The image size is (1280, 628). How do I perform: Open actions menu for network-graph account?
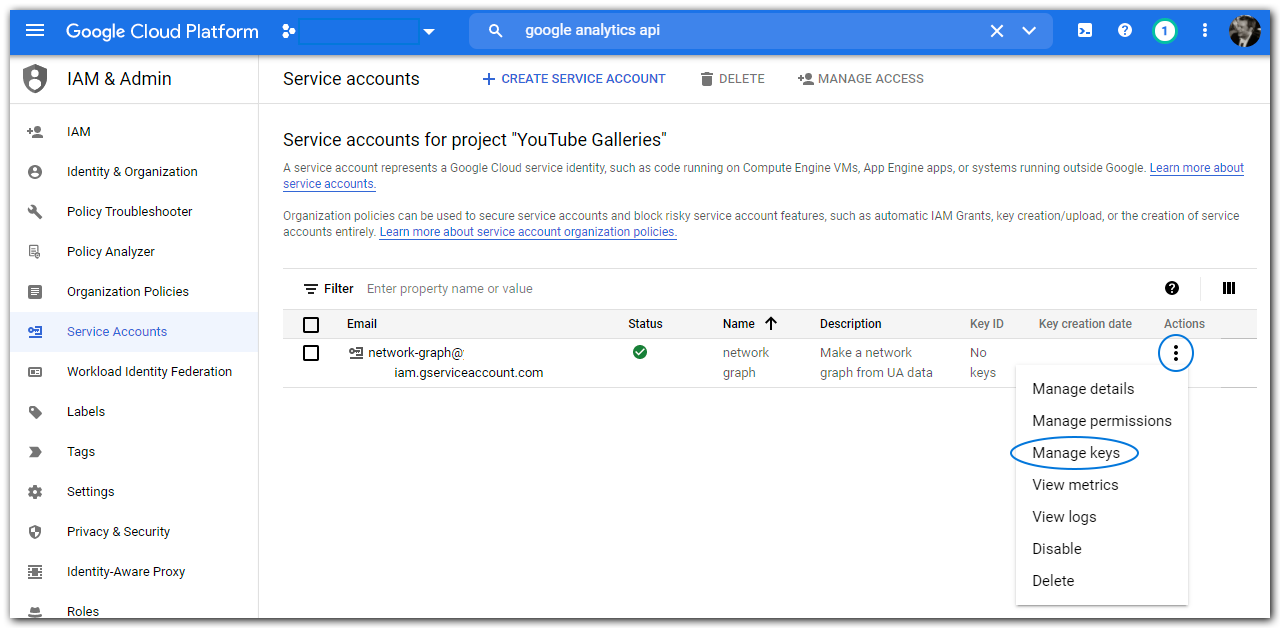click(x=1176, y=353)
